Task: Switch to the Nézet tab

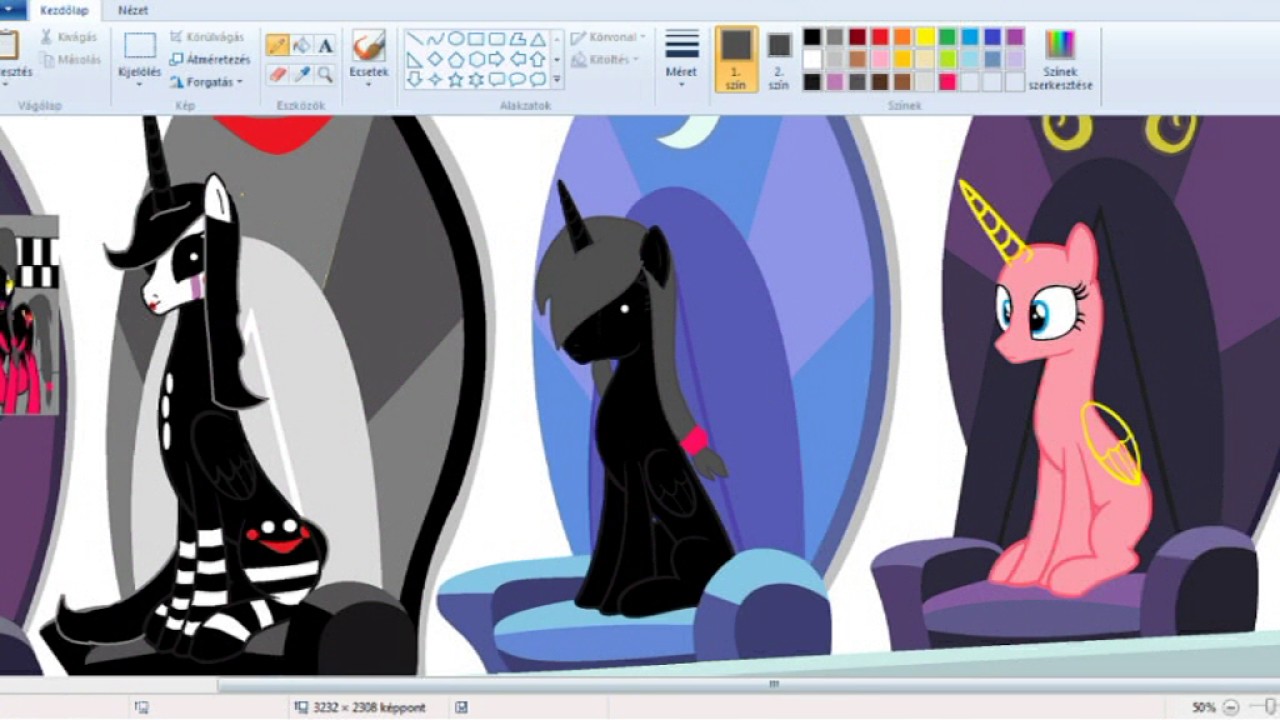Action: coord(133,11)
